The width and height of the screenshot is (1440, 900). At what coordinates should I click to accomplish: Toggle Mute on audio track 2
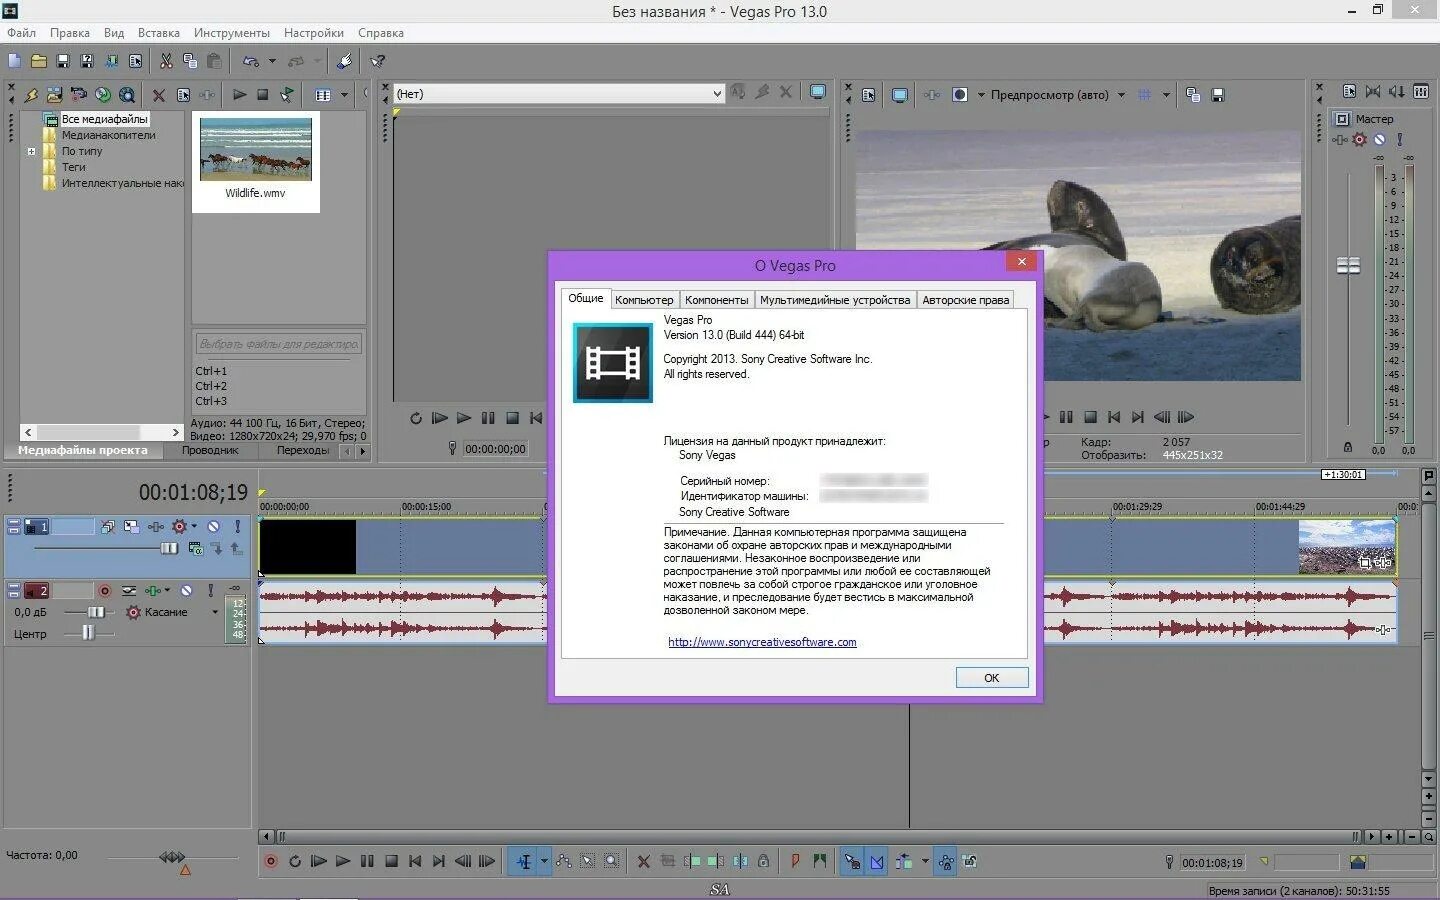186,591
